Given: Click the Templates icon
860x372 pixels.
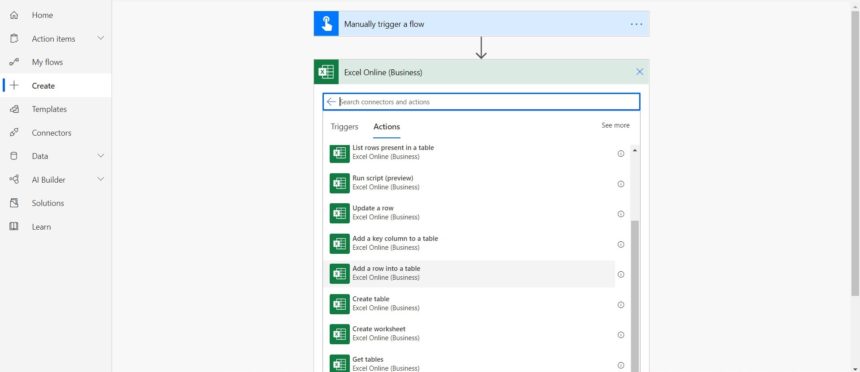Looking at the screenshot, I should click(14, 109).
